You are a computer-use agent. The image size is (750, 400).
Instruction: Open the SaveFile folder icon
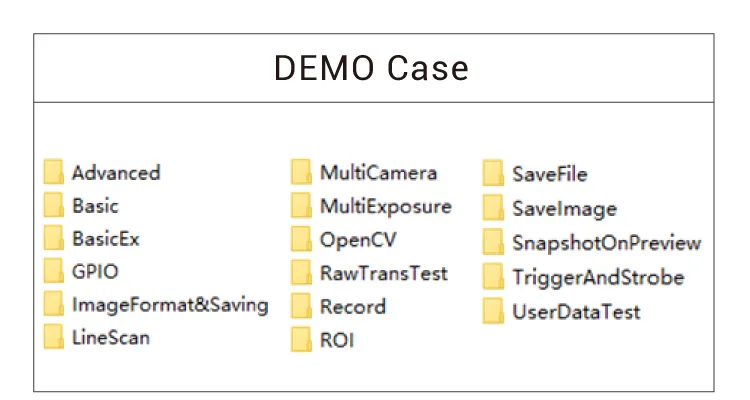(x=493, y=174)
